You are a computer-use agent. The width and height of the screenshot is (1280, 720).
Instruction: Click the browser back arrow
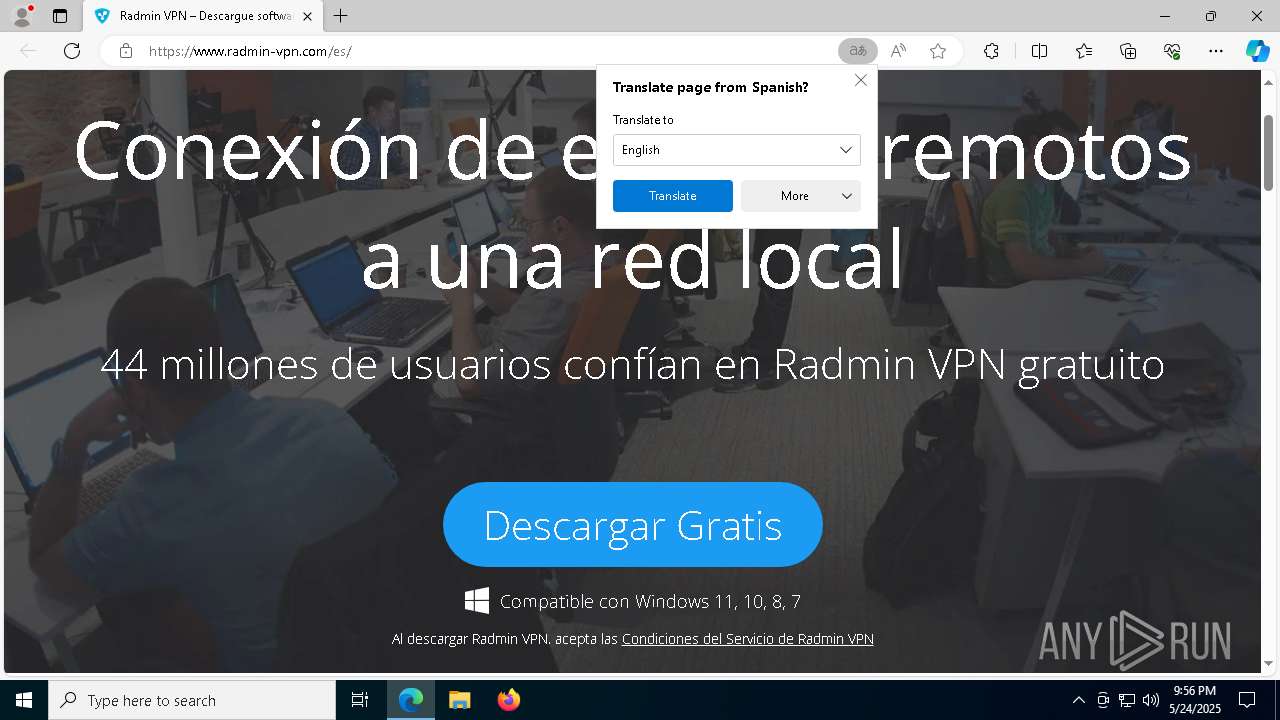tap(28, 51)
